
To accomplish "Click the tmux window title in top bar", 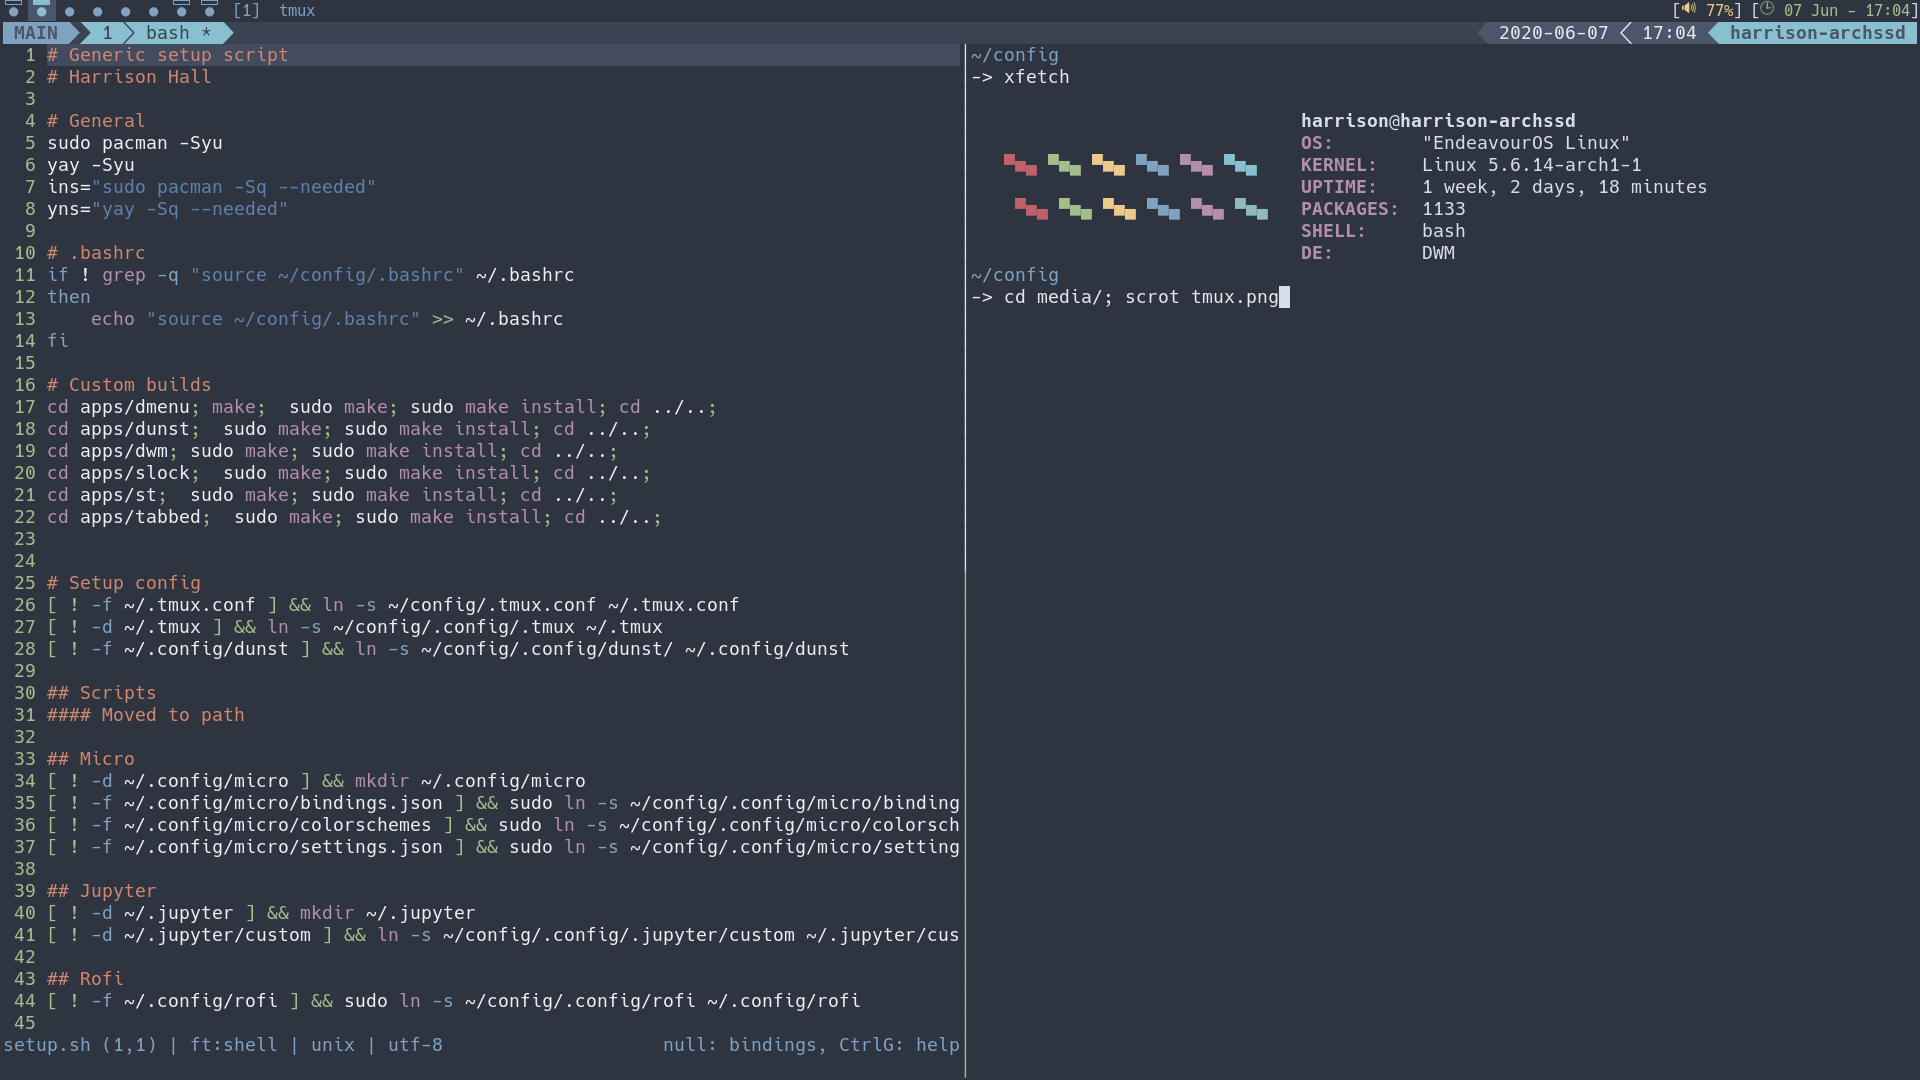I will 297,10.
